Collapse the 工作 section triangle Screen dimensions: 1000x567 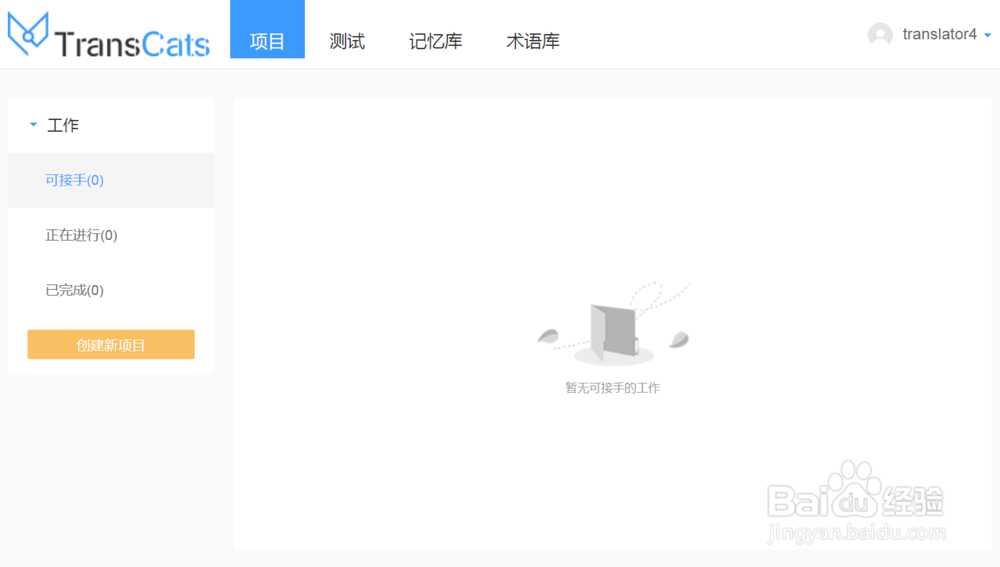(33, 124)
